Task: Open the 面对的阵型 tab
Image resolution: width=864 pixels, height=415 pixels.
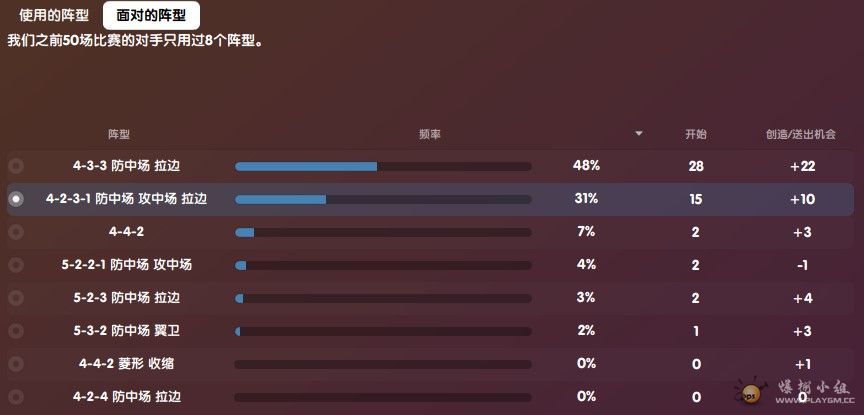Action: pyautogui.click(x=151, y=15)
